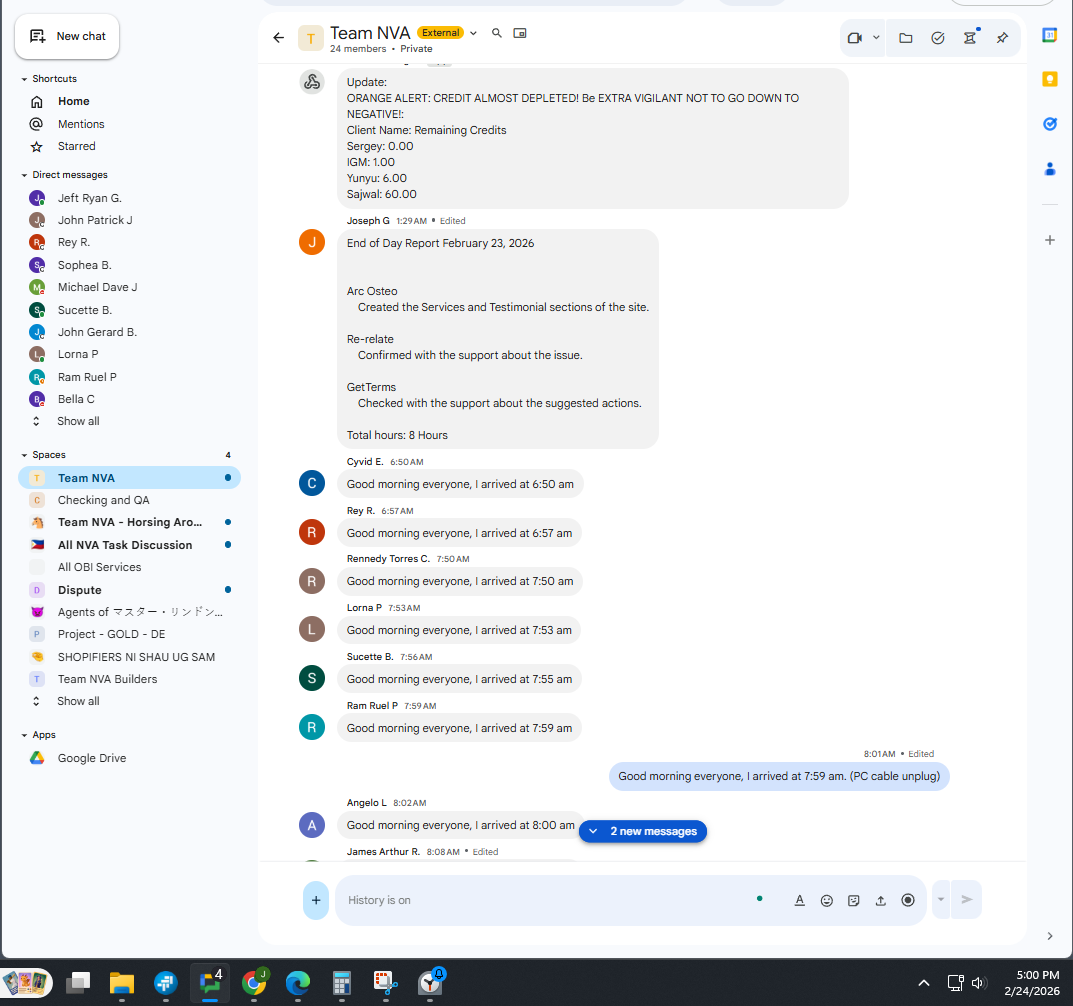The height and width of the screenshot is (1006, 1073).
Task: Open Team NVA Builders space
Action: (x=107, y=680)
